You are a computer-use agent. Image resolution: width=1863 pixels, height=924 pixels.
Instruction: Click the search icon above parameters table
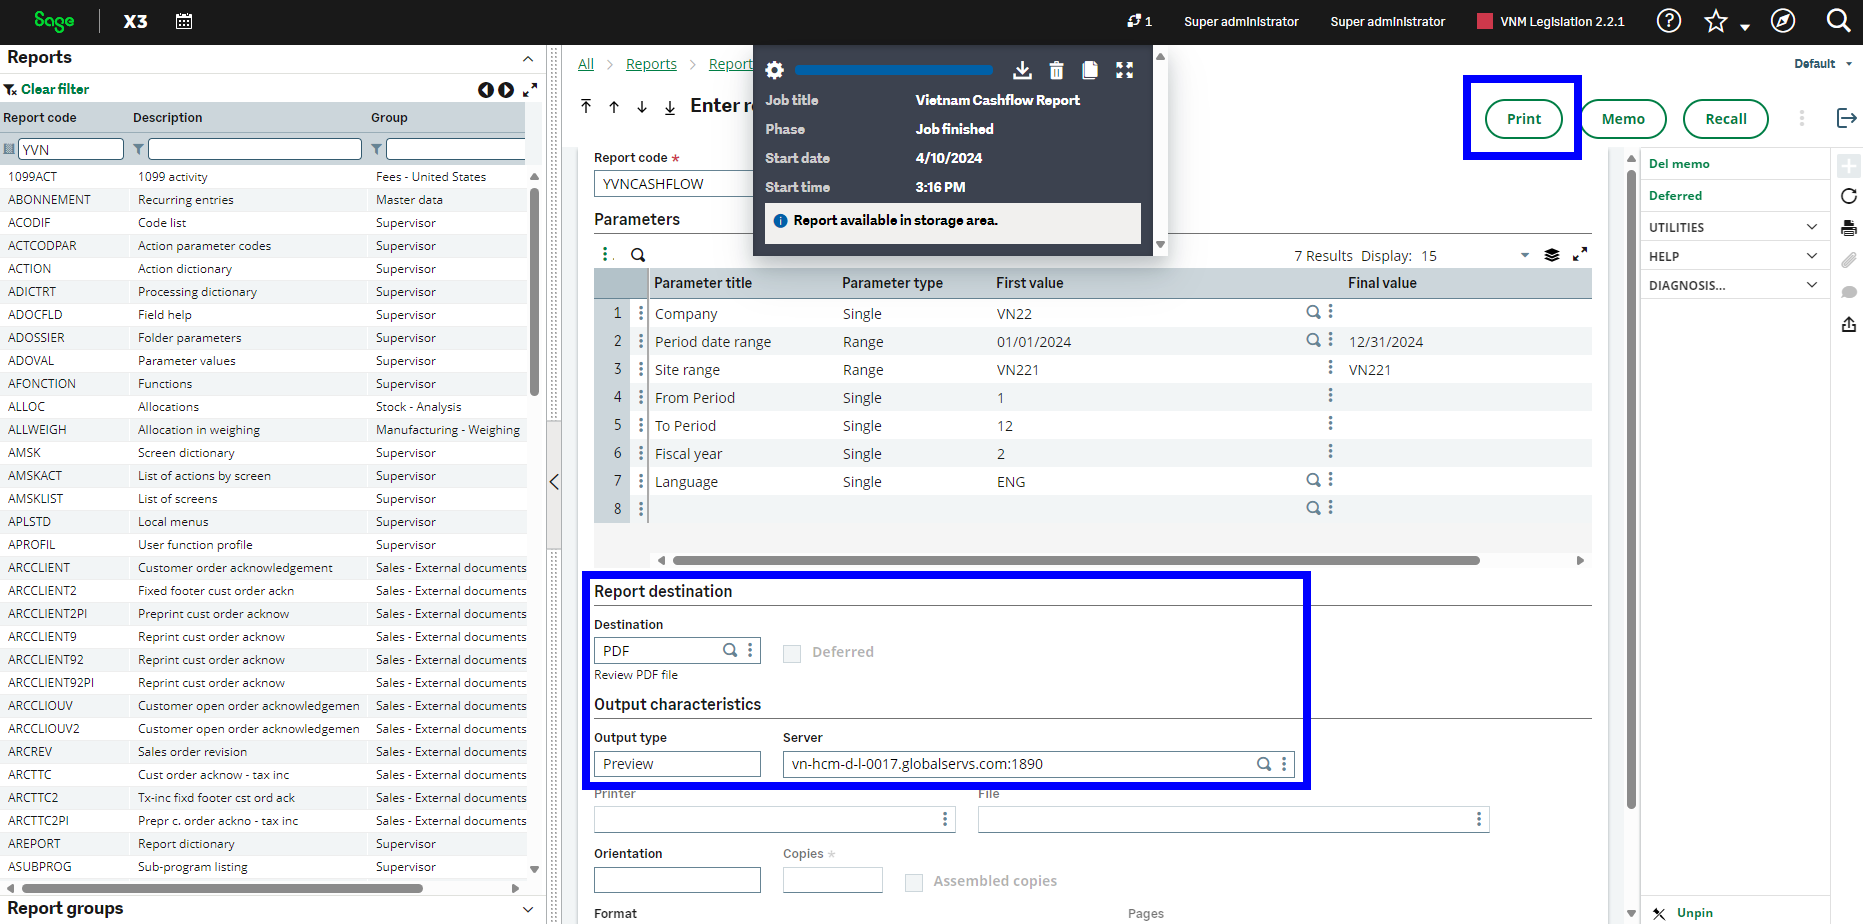pyautogui.click(x=638, y=255)
